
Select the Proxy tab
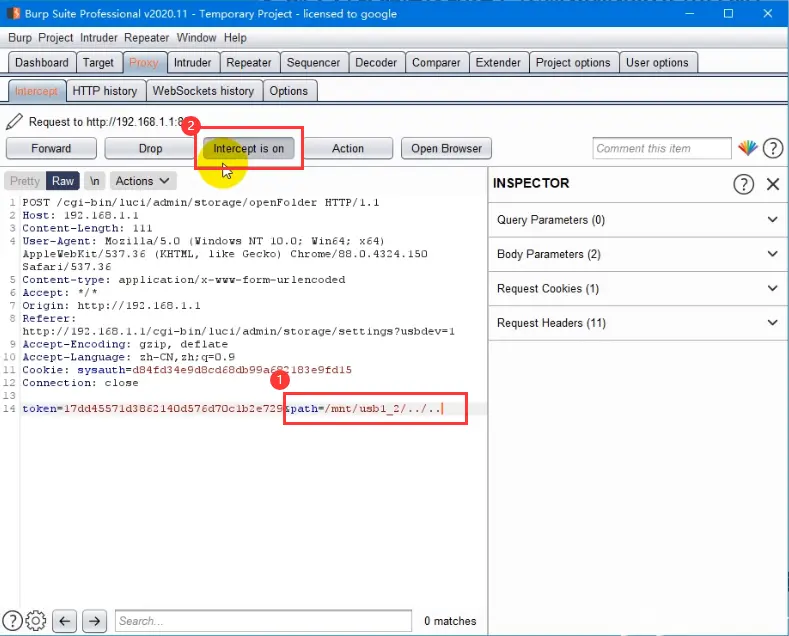pyautogui.click(x=144, y=62)
